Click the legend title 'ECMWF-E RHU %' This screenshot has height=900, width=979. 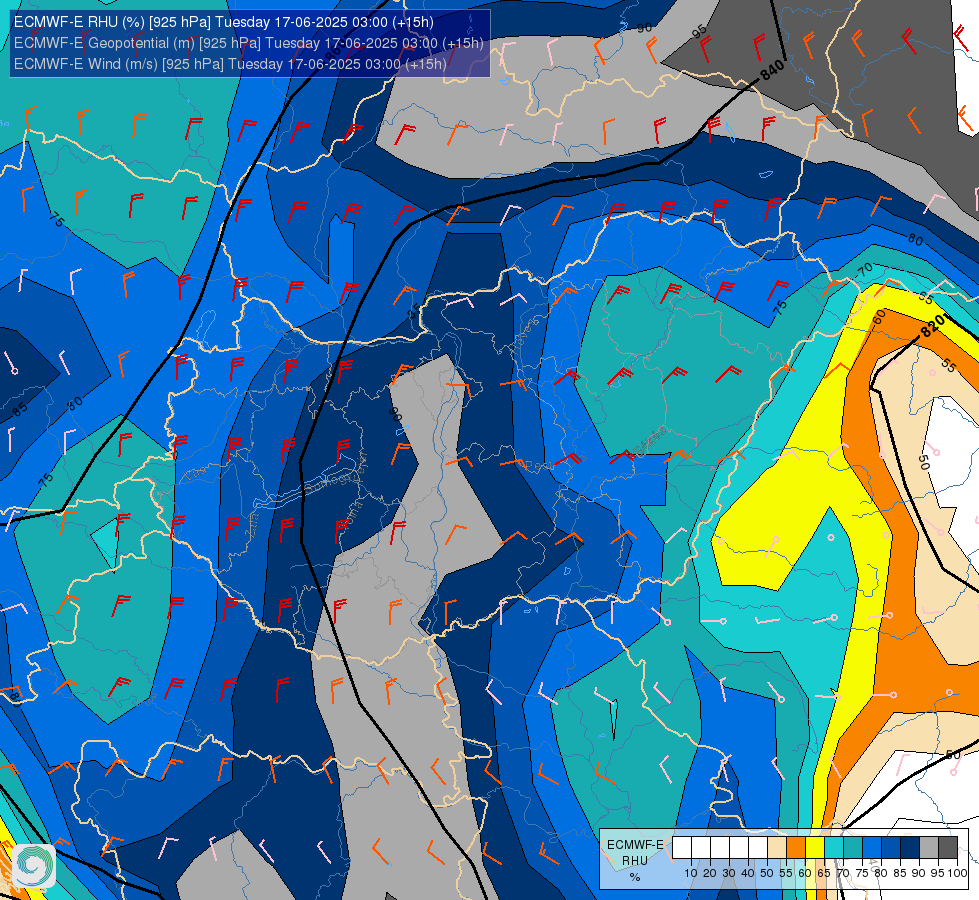pyautogui.click(x=635, y=861)
